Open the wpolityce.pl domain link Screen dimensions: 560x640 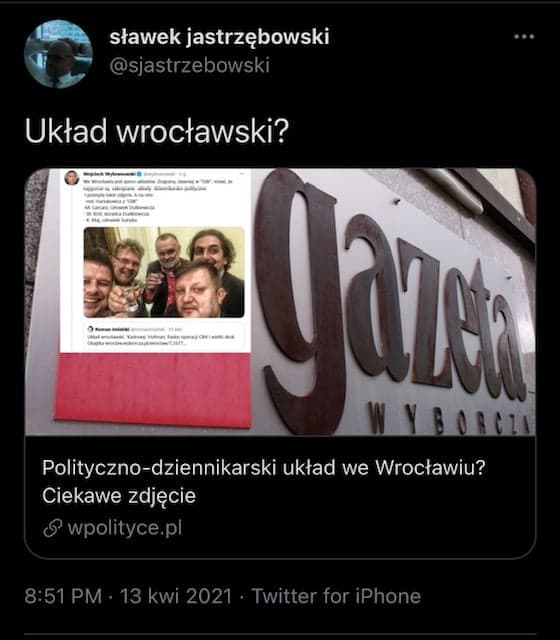pos(125,528)
